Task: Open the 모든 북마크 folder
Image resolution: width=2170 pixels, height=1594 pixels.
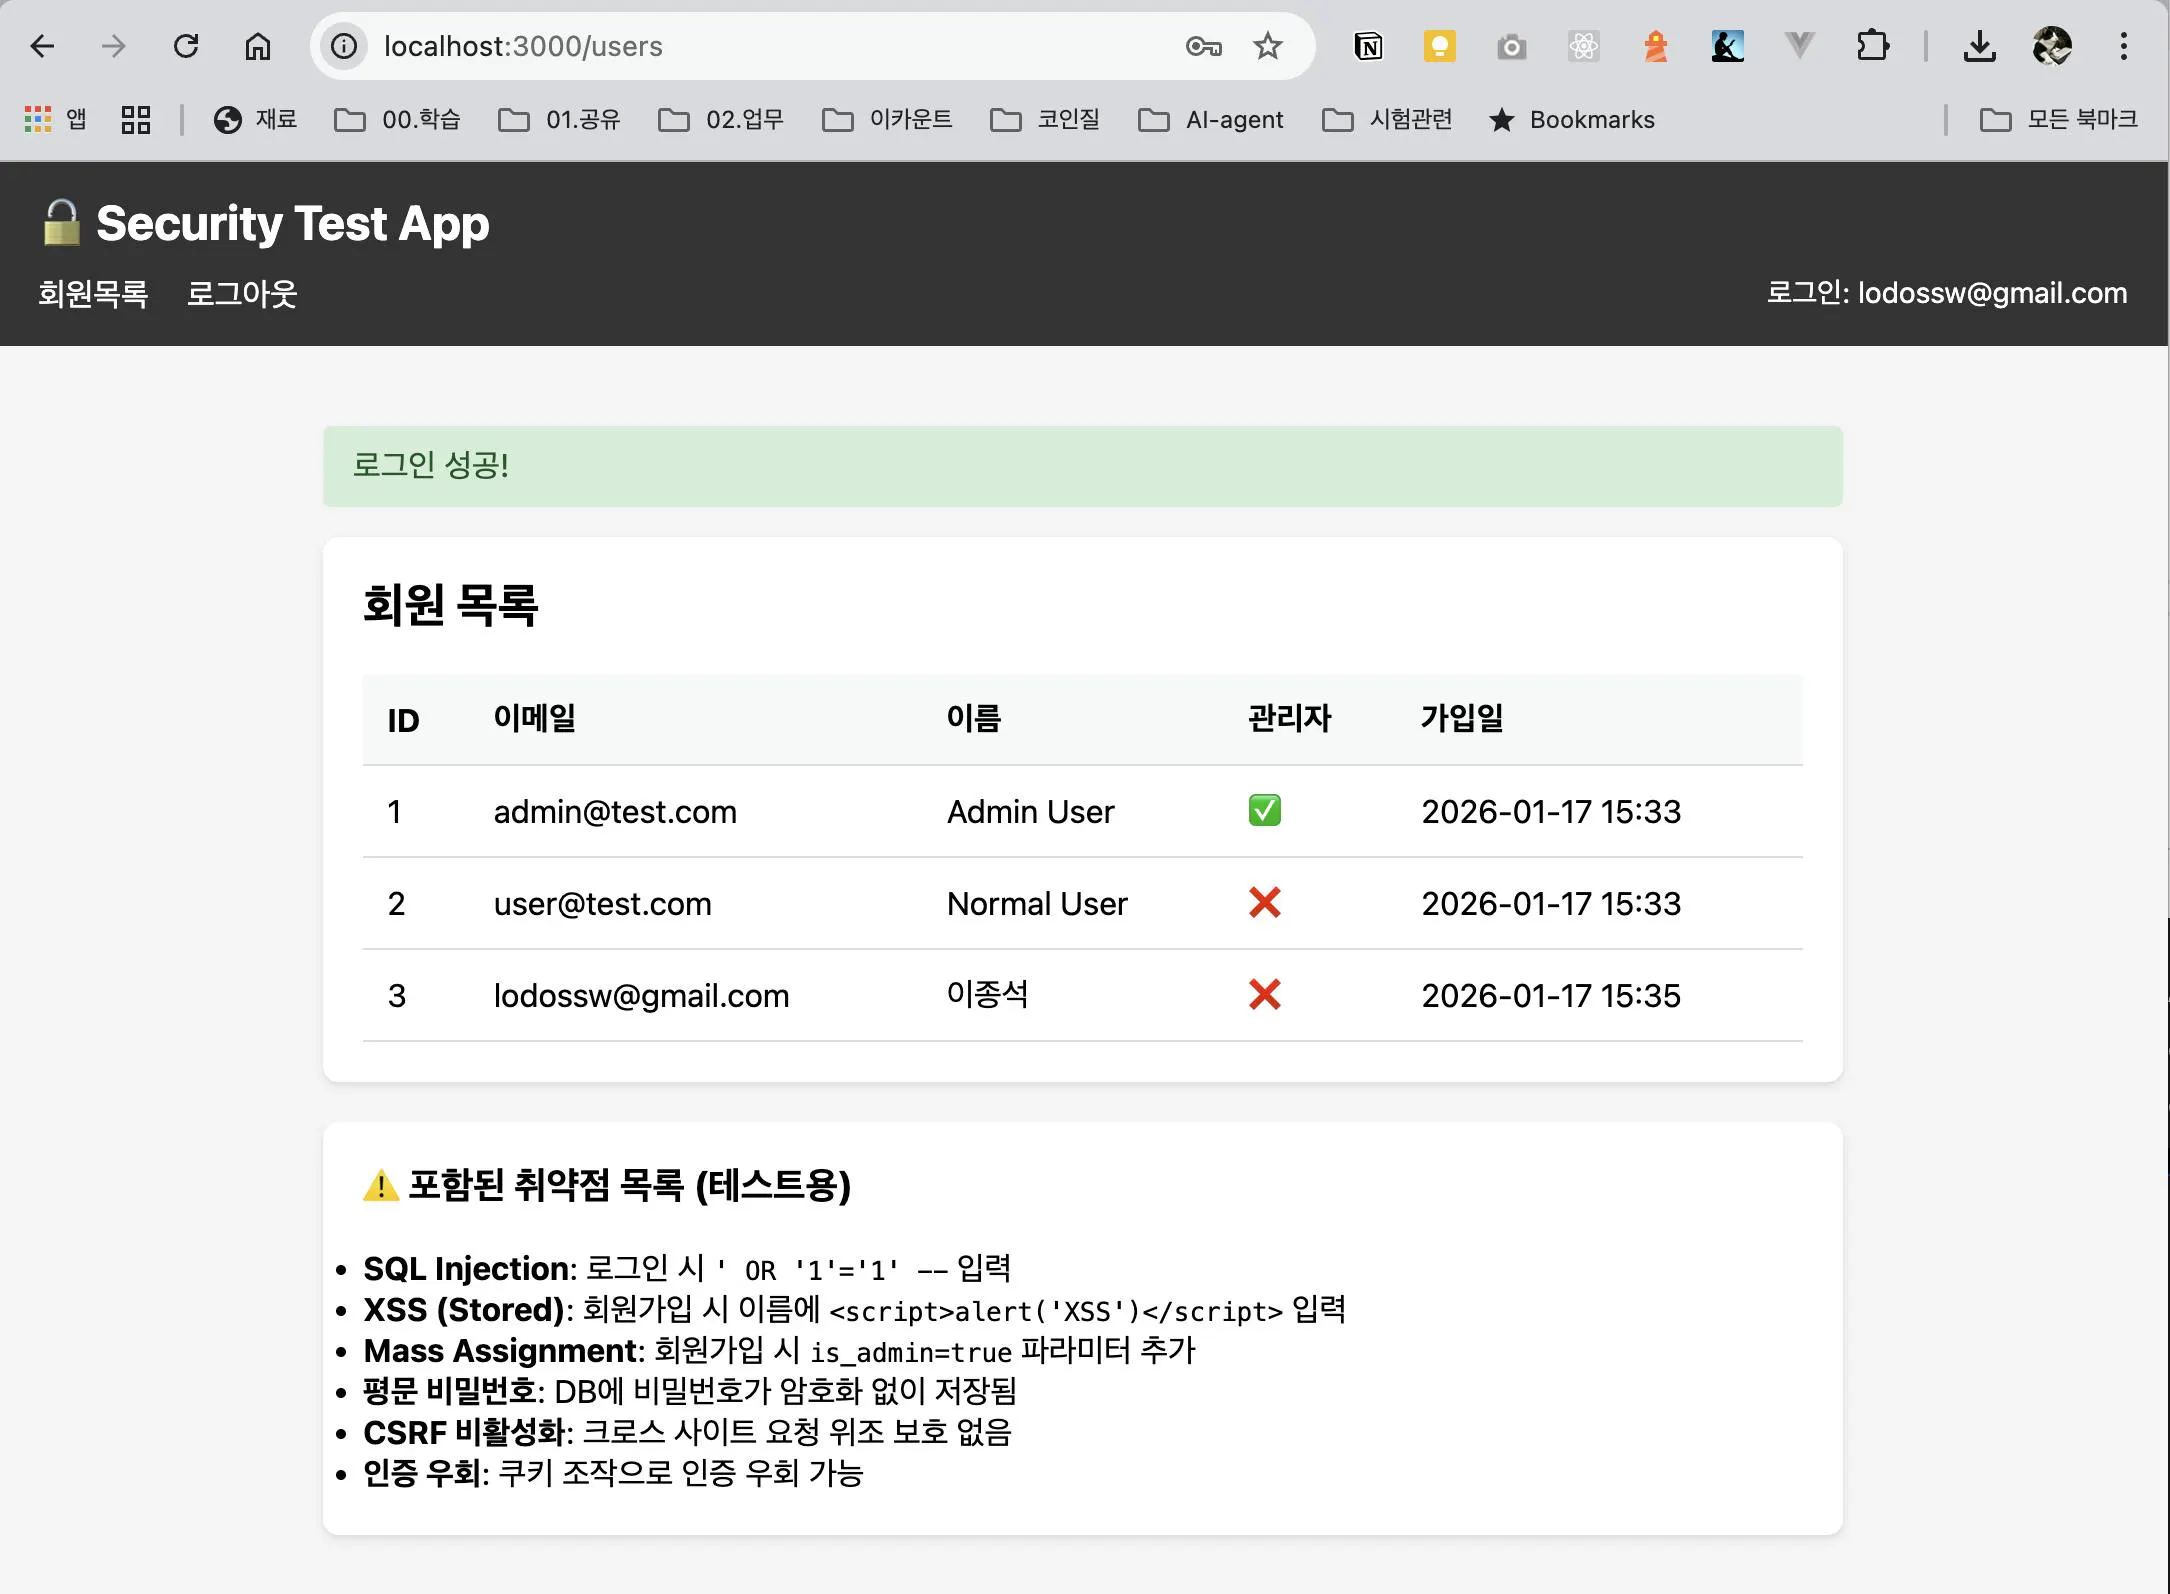Action: point(2059,120)
